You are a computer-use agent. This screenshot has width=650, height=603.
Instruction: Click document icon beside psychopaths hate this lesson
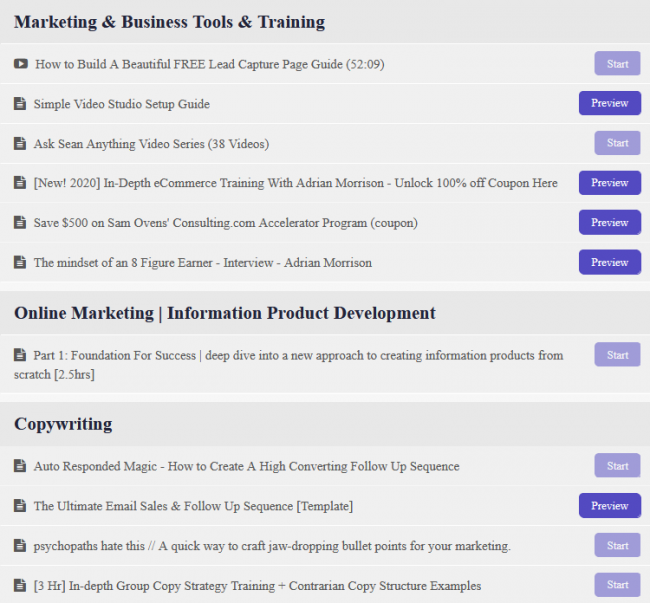pos(20,546)
